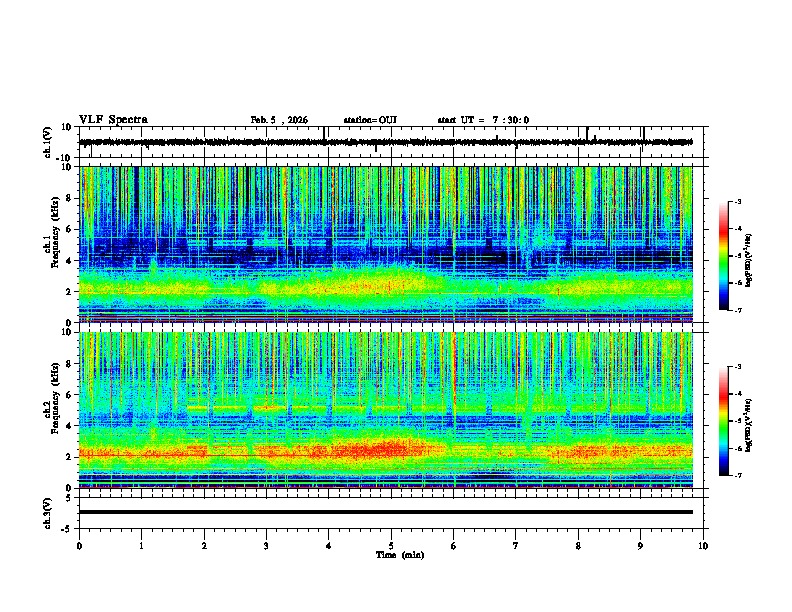Viewport: 792px width, 612px height.
Task: Click the "-7" label on ch.1 color bar
Action: click(737, 310)
